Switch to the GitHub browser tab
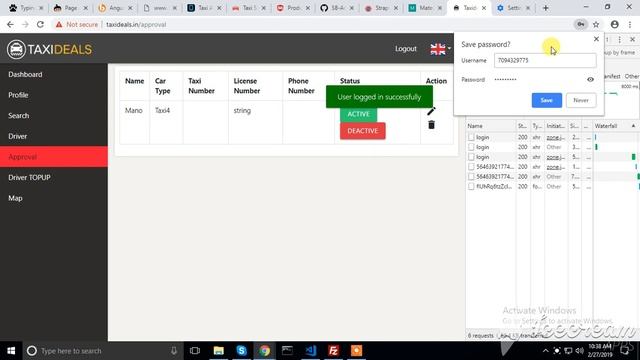Viewport: 640px width, 360px height. click(x=337, y=8)
